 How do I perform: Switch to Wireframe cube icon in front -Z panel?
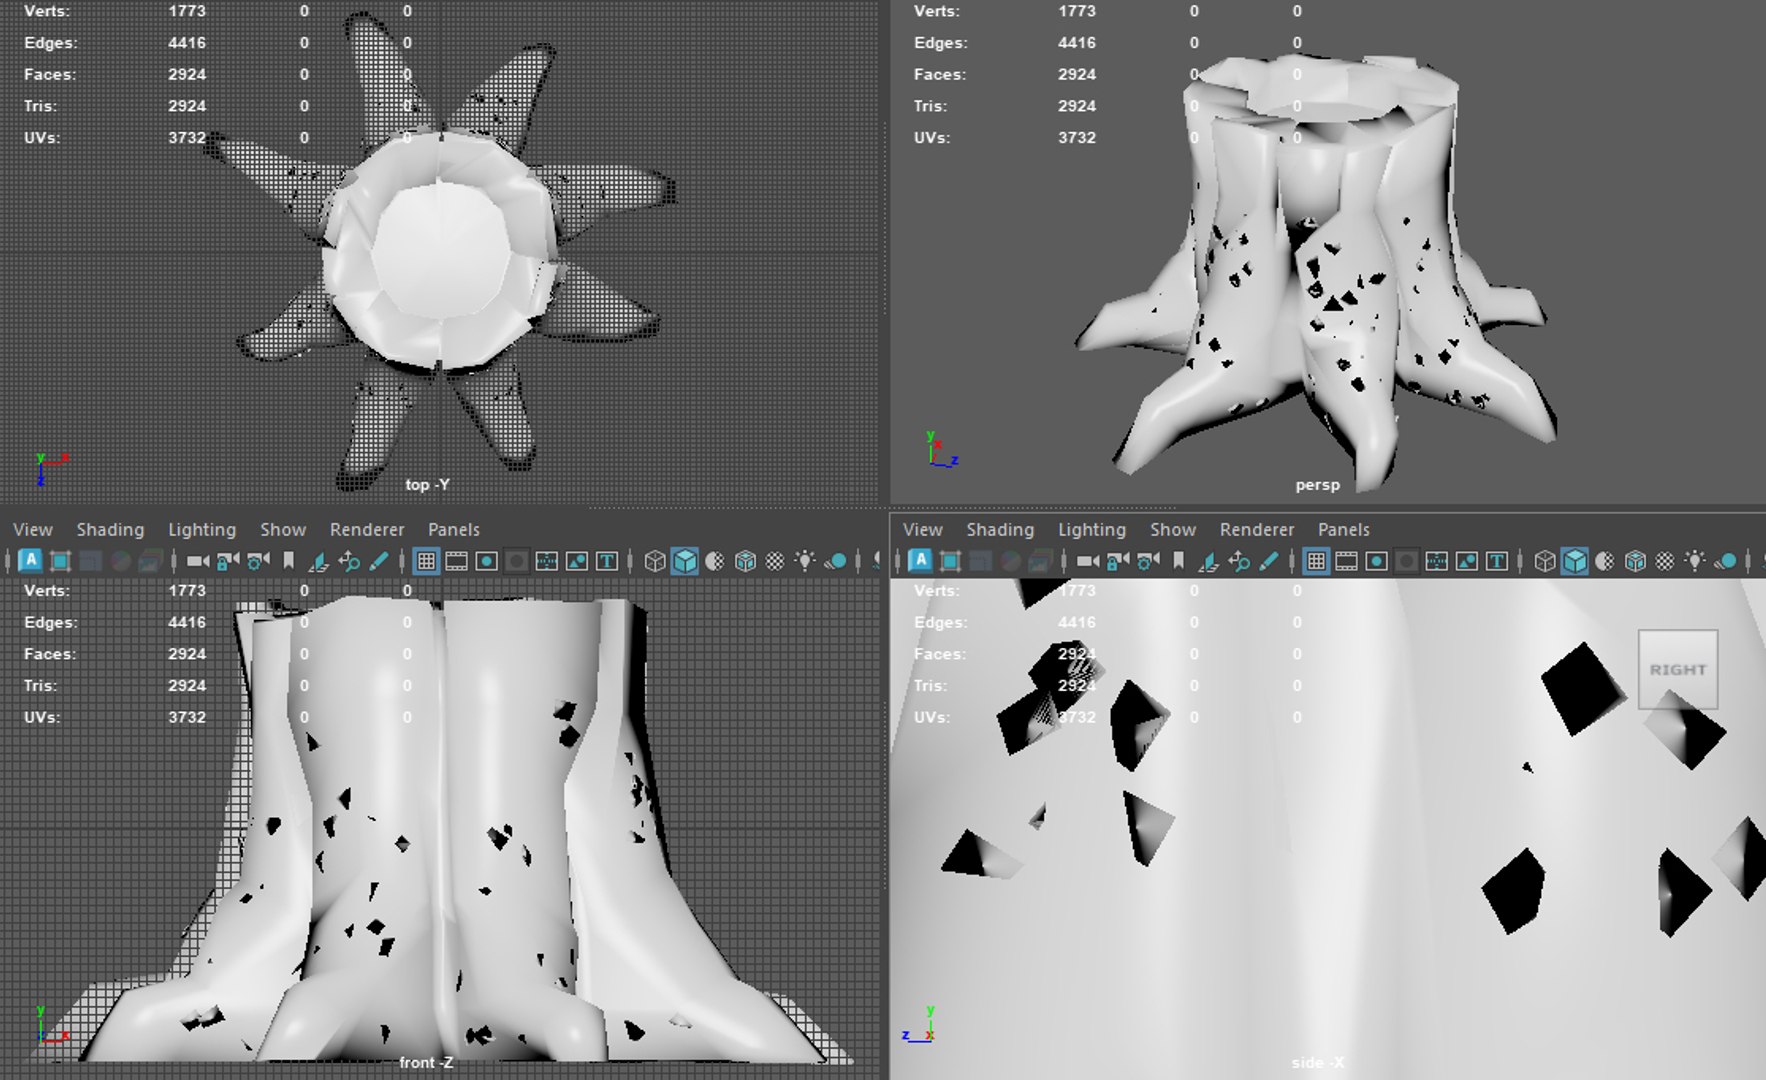pos(655,561)
